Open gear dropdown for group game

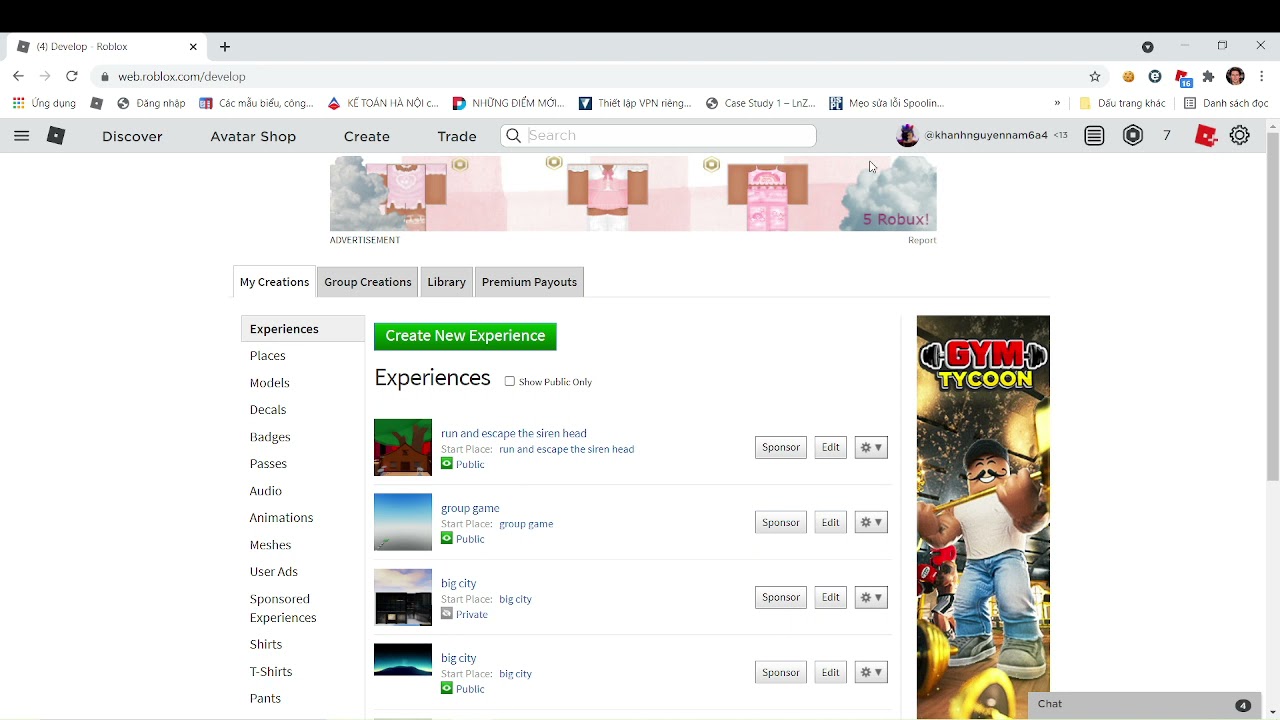(871, 522)
